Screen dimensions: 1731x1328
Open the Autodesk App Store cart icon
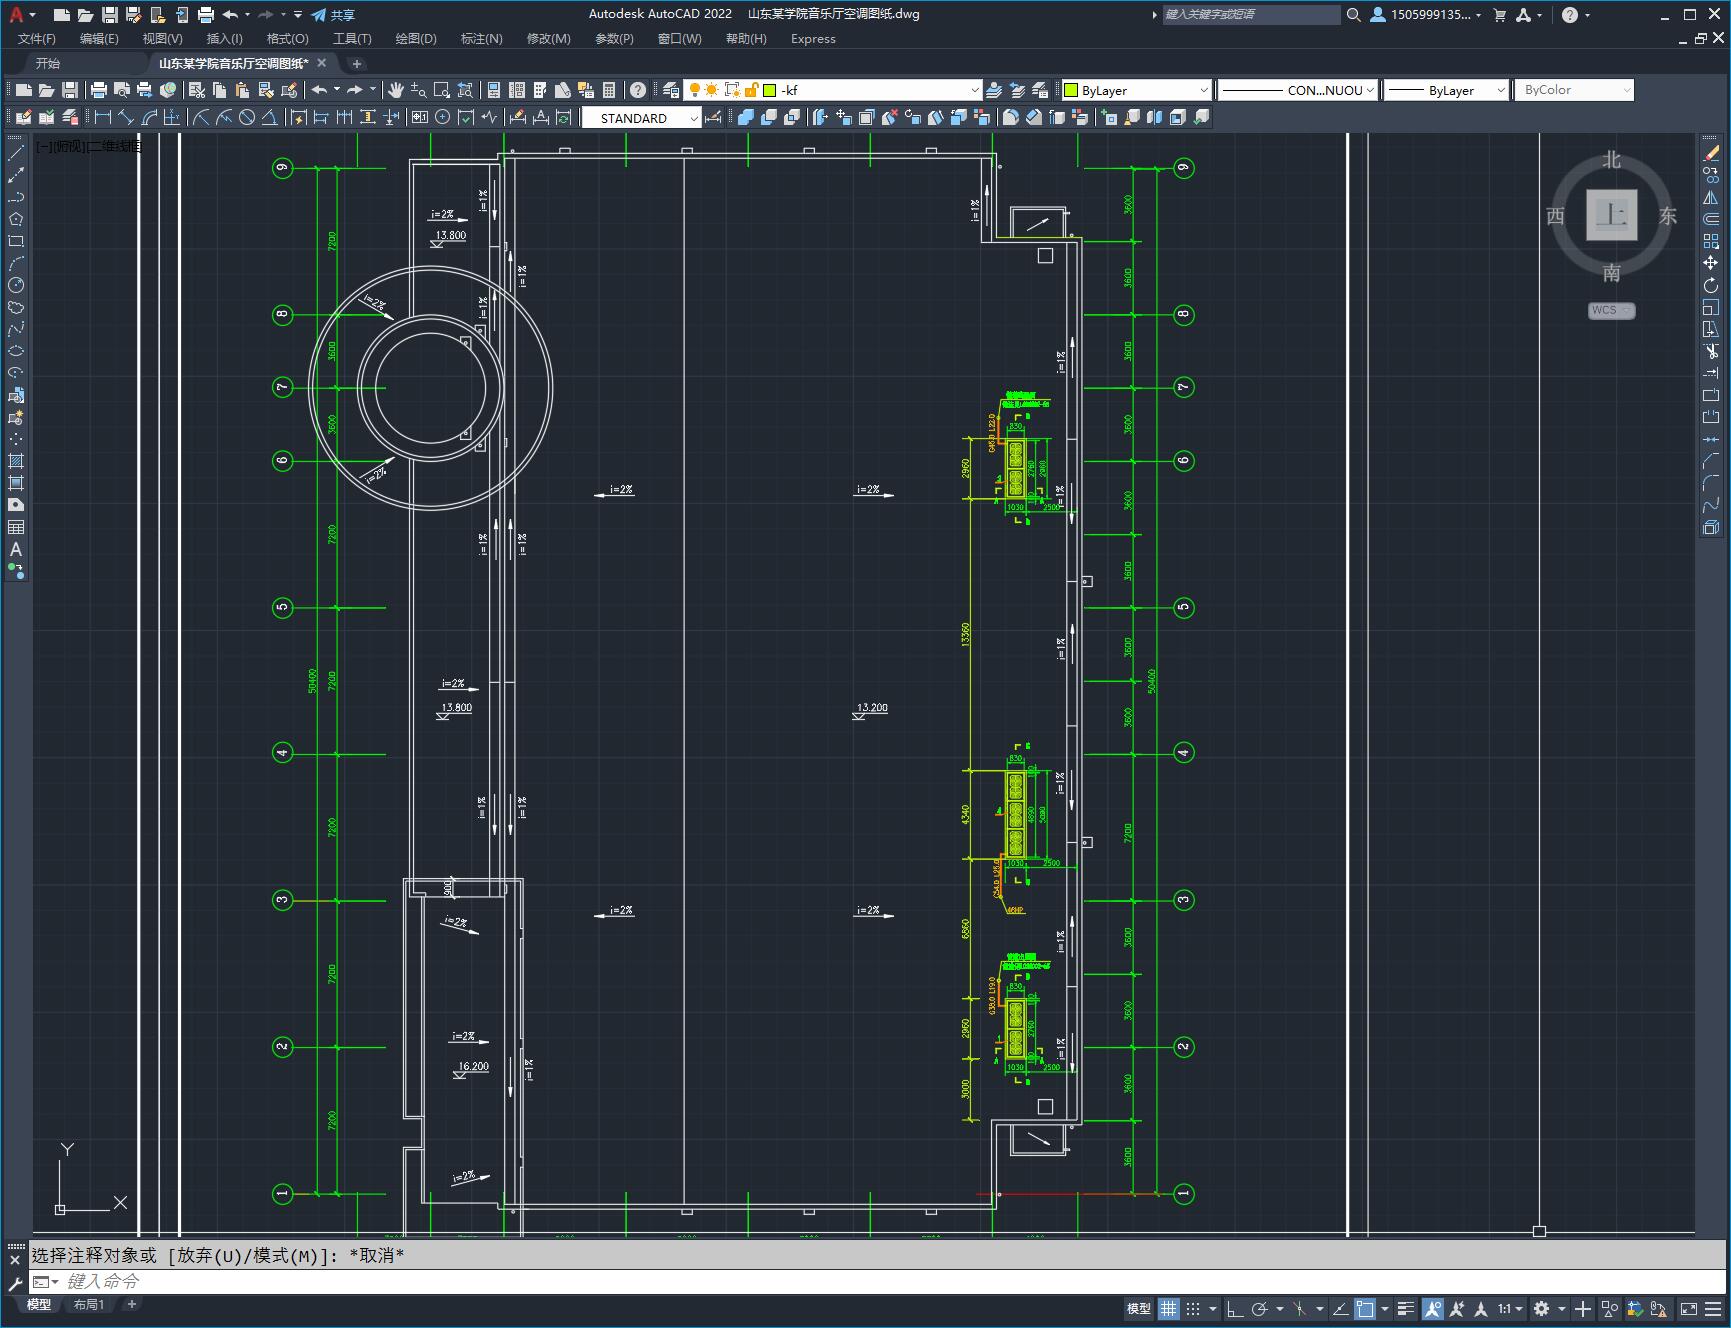[1499, 14]
